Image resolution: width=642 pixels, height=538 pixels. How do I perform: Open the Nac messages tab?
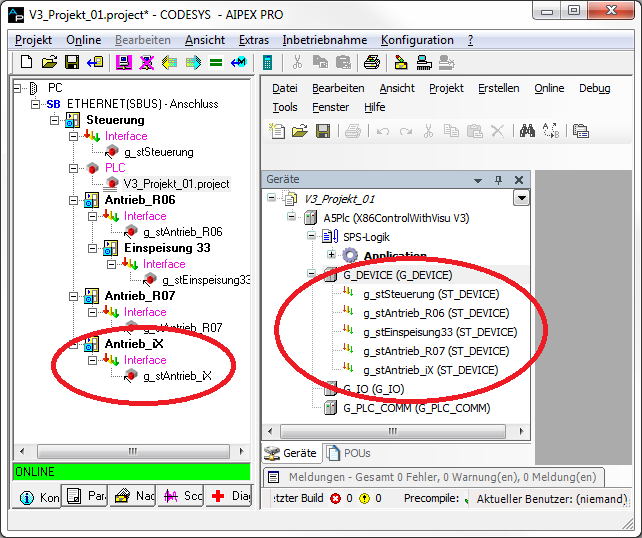point(133,496)
